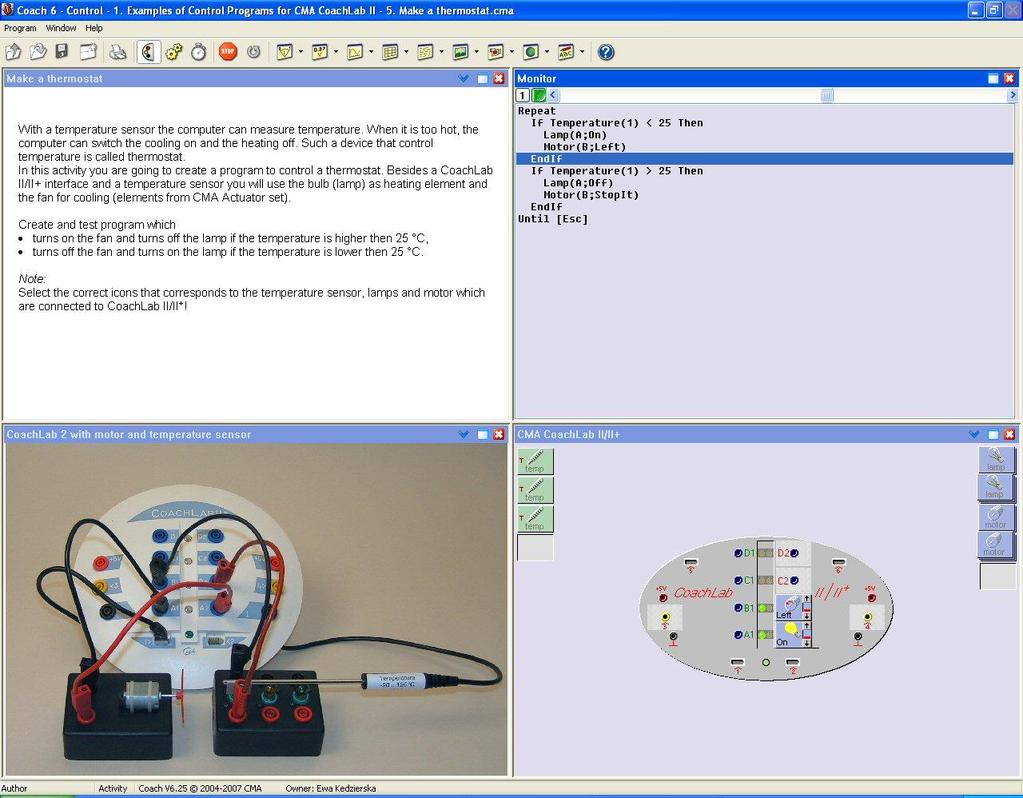Select the Lamp(A;On) program line
The image size is (1023, 798).
575,135
